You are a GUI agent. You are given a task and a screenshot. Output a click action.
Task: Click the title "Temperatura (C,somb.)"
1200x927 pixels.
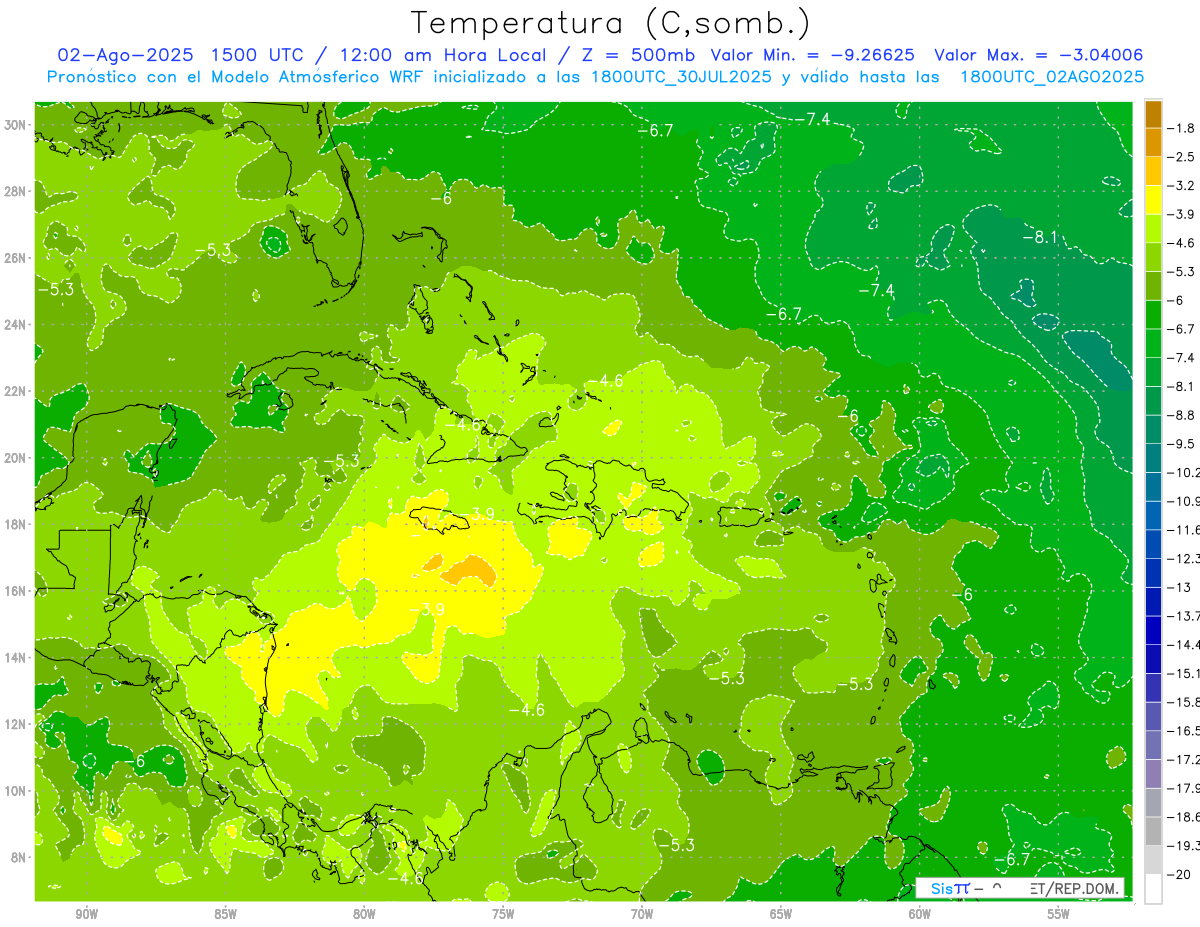coord(610,22)
